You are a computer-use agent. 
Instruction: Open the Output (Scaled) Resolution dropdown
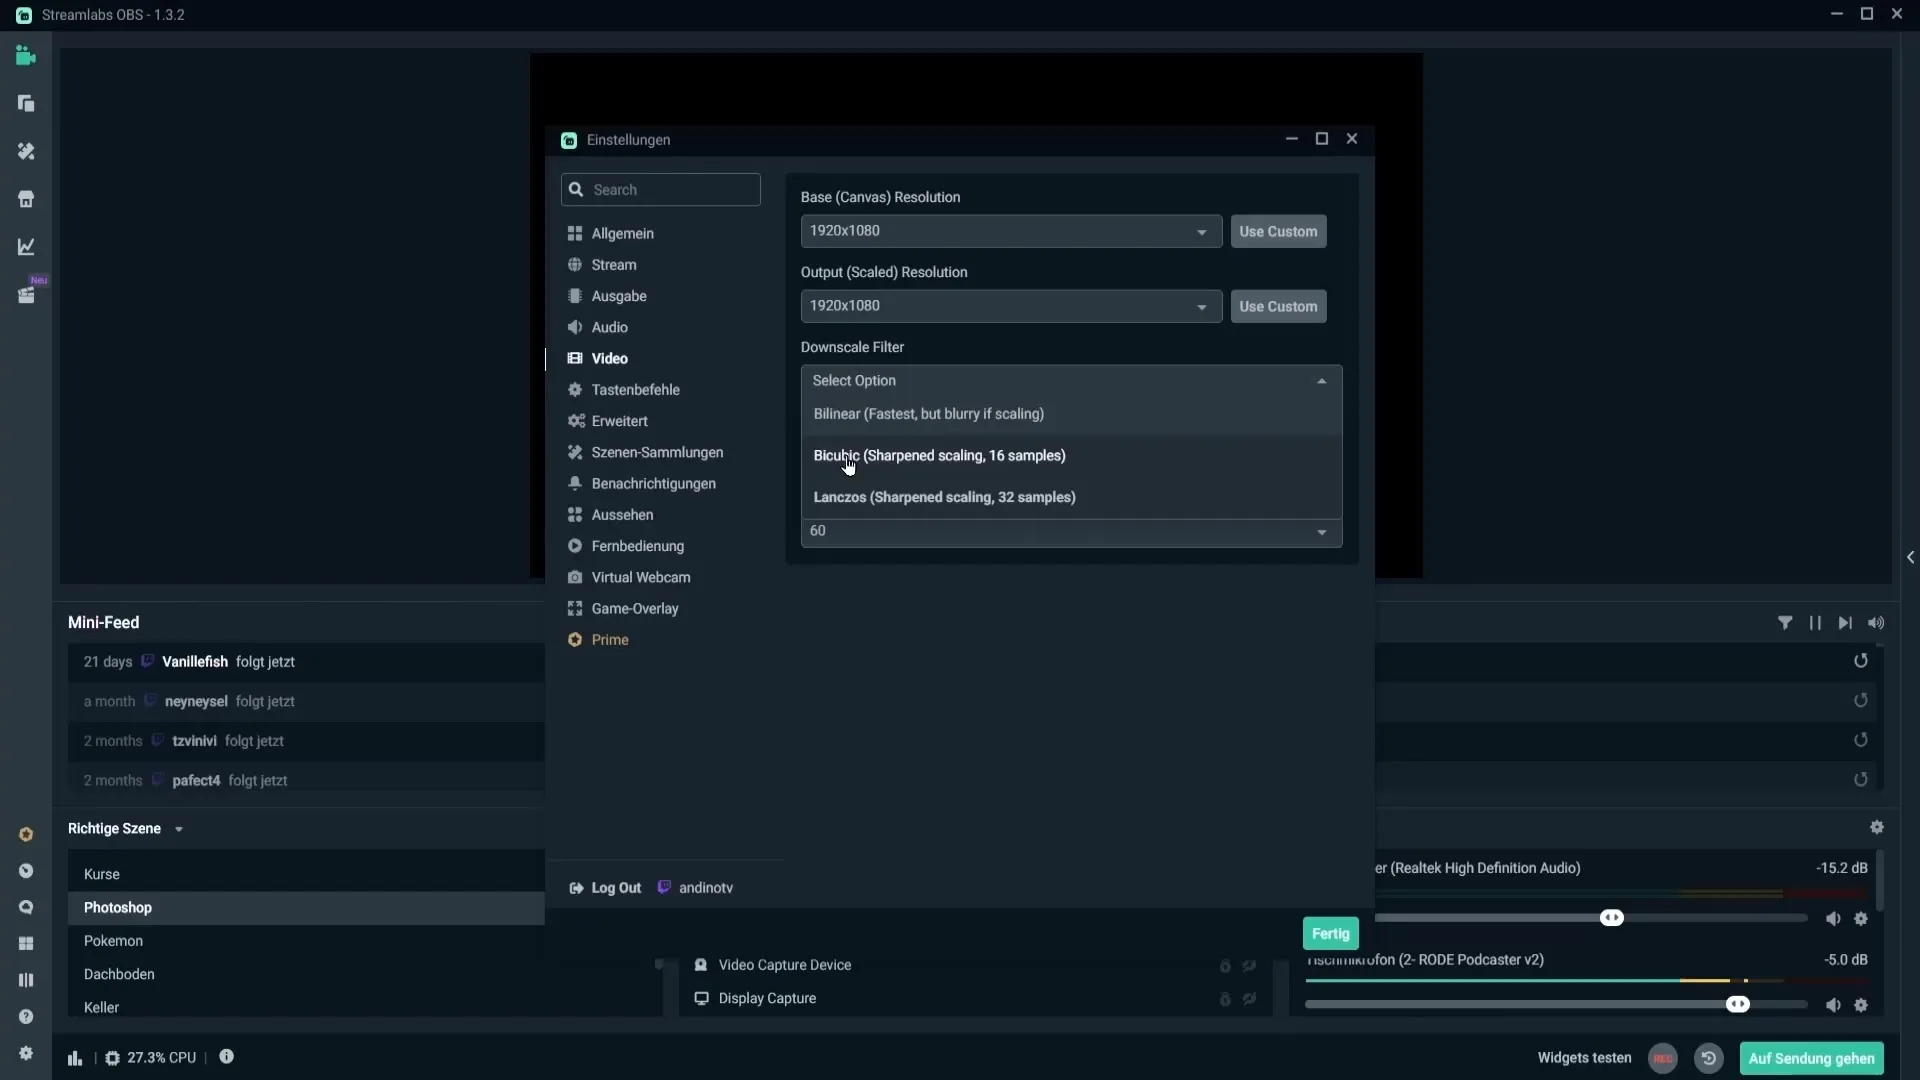pos(1011,306)
